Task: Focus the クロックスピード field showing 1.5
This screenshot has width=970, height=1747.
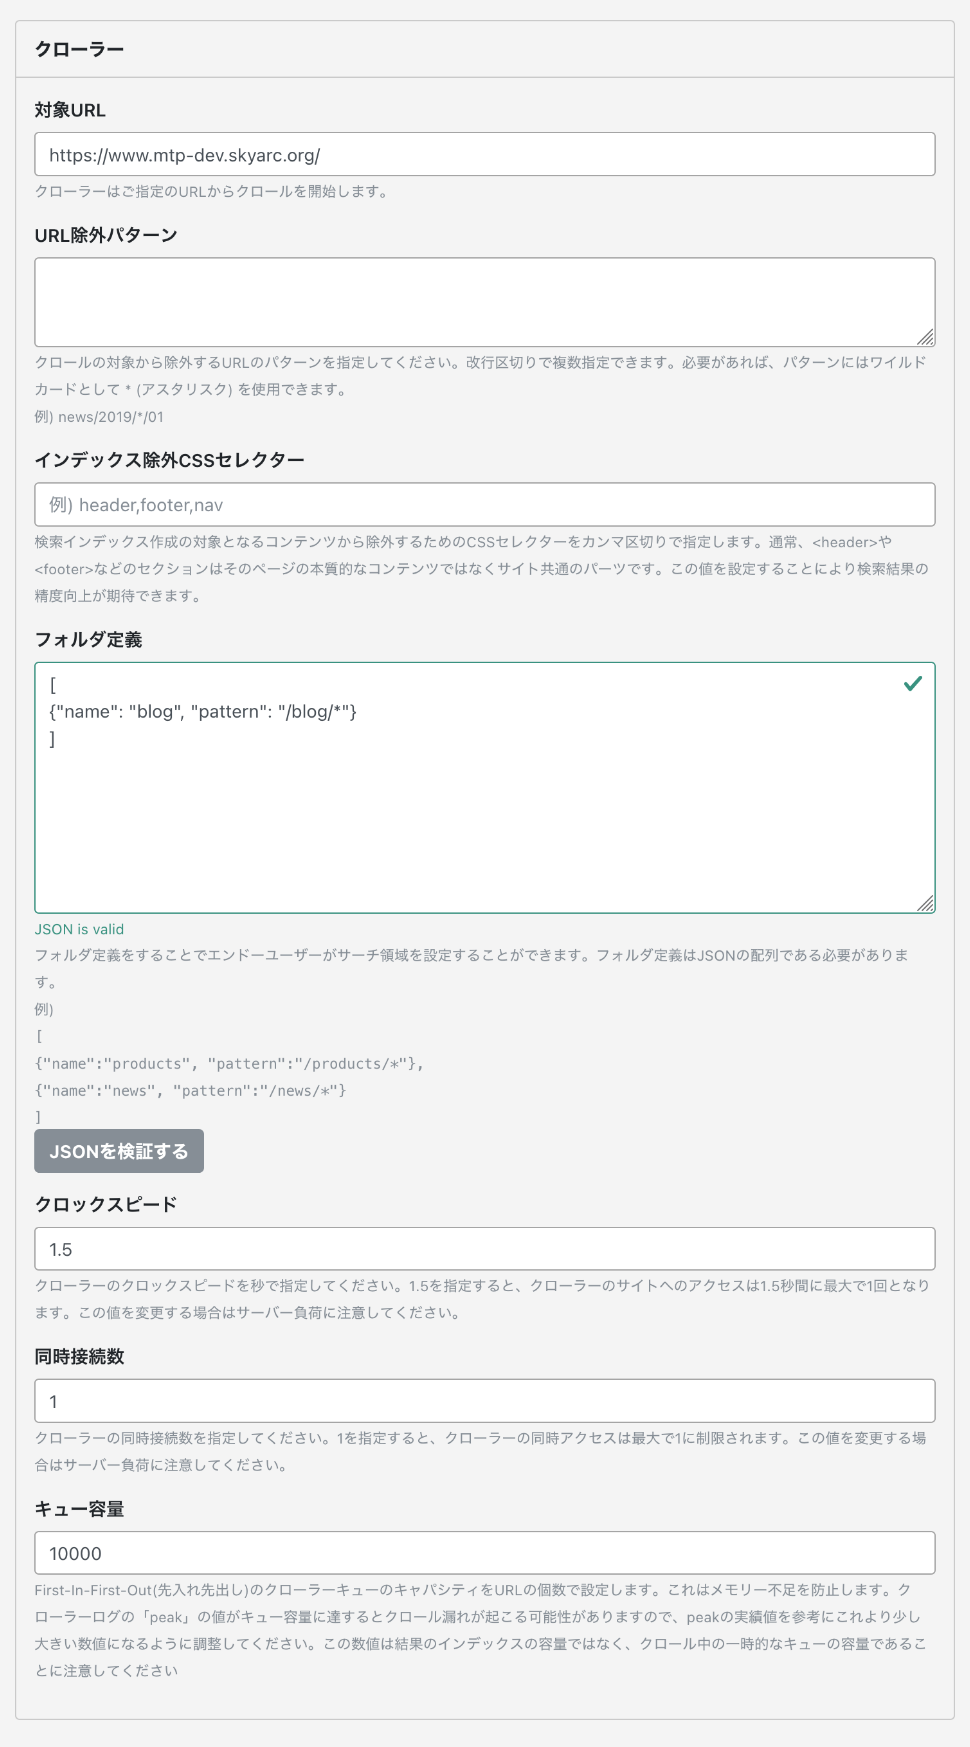Action: (x=484, y=1249)
